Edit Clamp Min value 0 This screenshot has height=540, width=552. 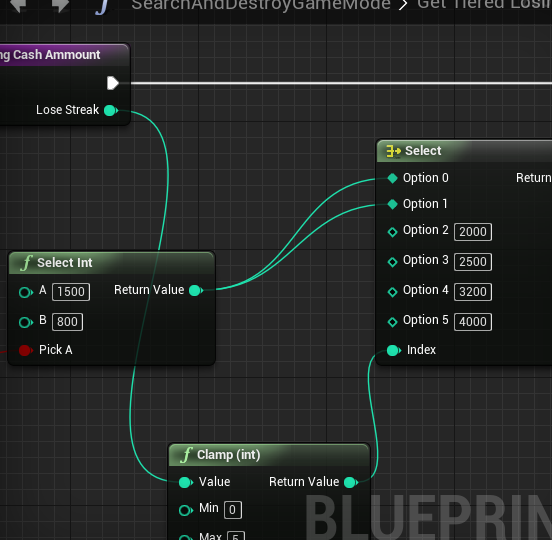[x=233, y=510]
